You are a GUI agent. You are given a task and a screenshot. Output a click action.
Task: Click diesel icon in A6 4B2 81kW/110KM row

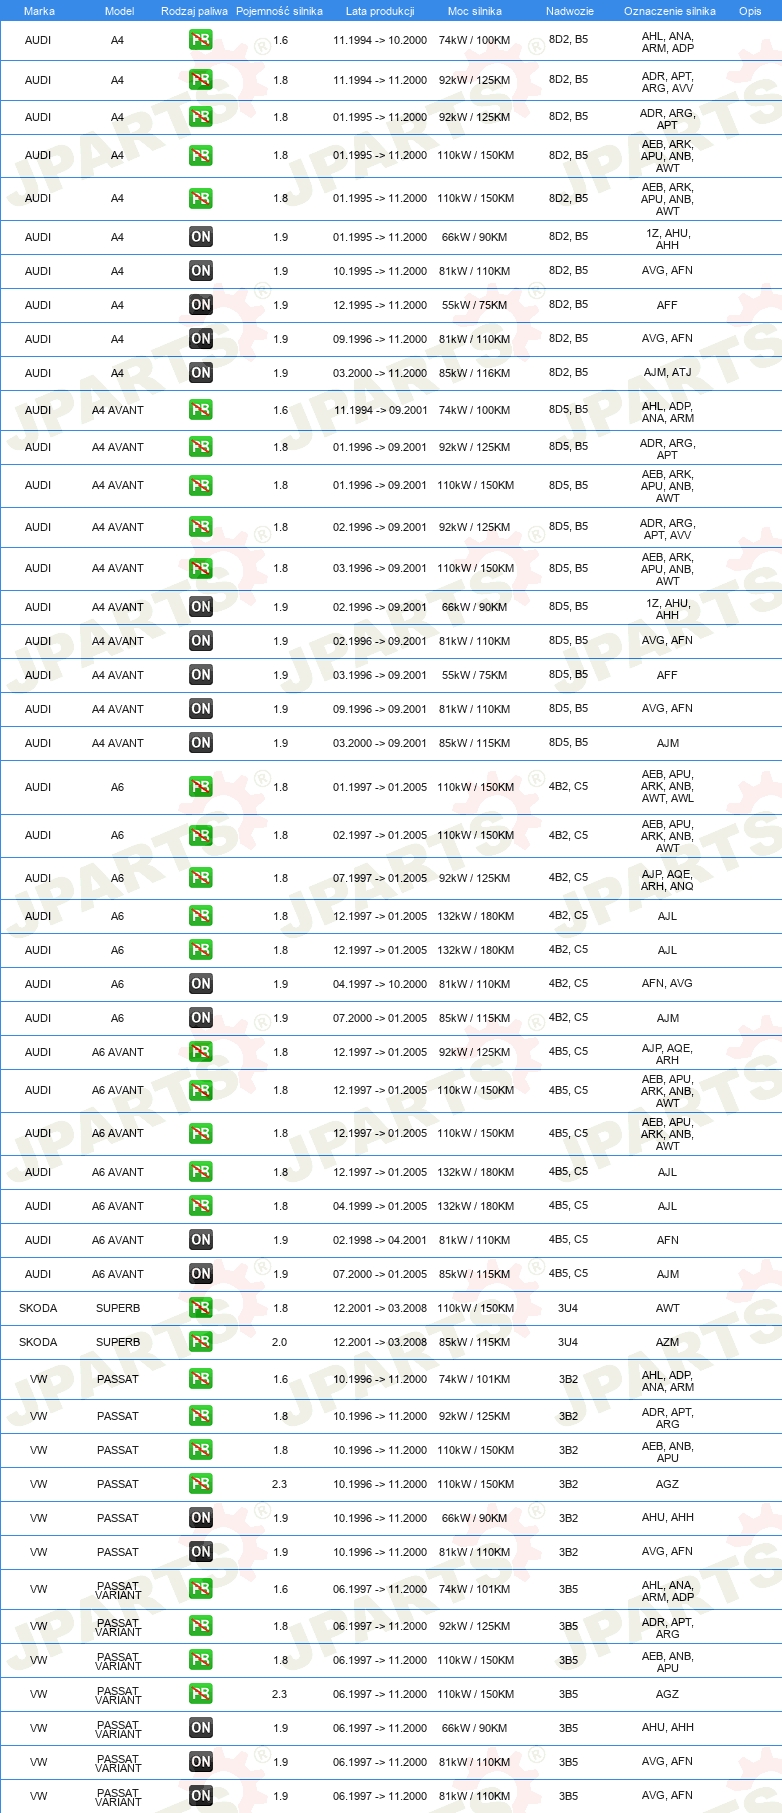point(201,984)
